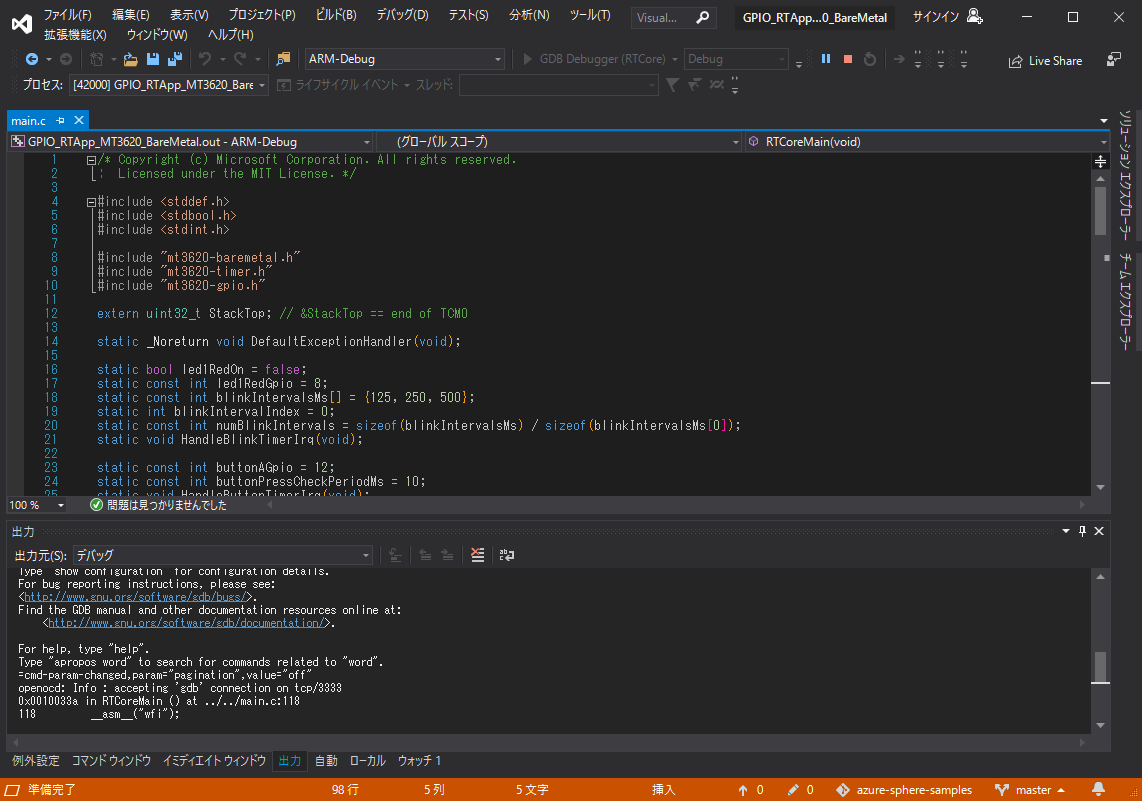Viewport: 1142px width, 801px height.
Task: Switch to the ウォッチ 1 tab
Action: tap(420, 761)
